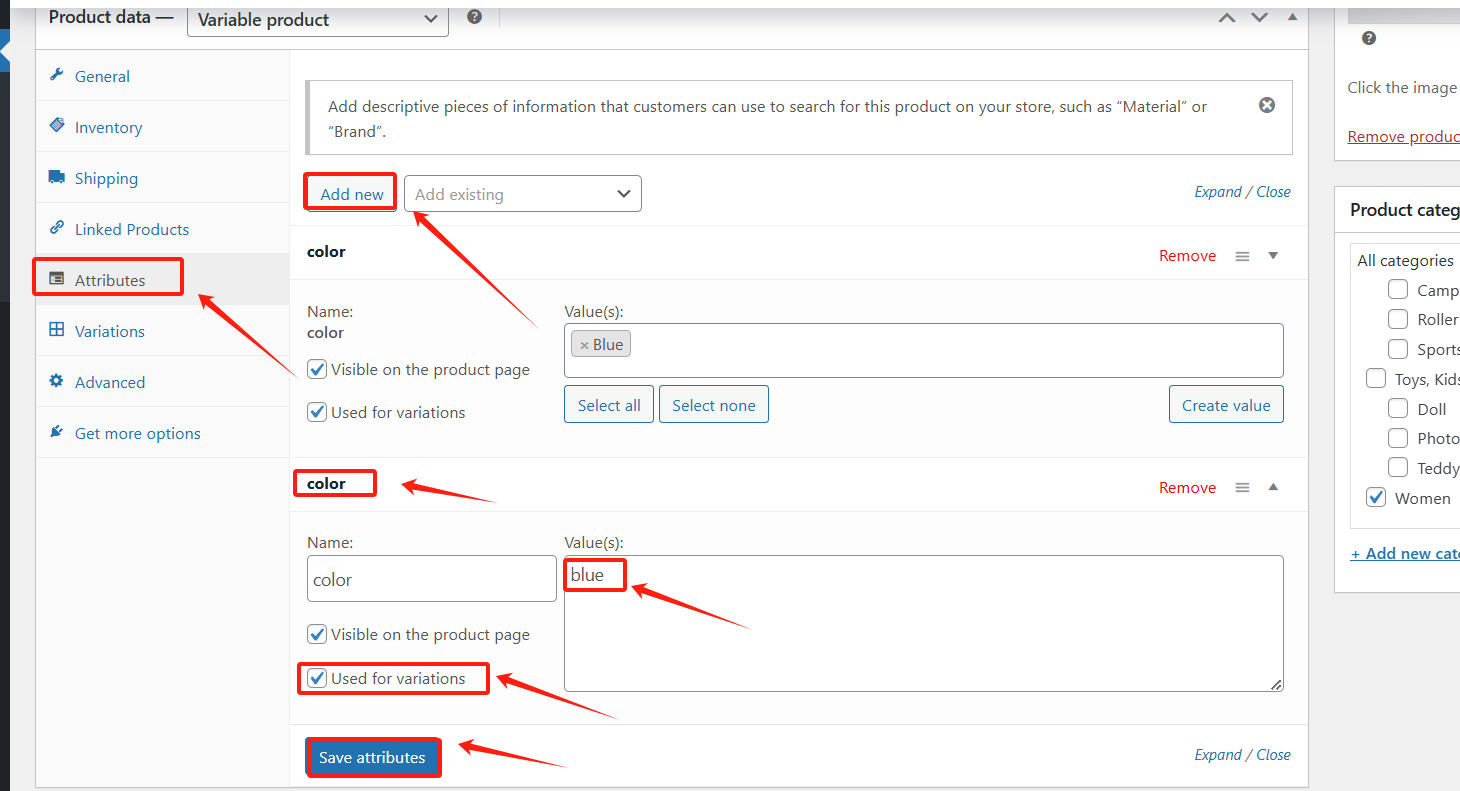Viewport: 1460px width, 791px height.
Task: Click the drag handle icon of first color attribute
Action: 1242,256
